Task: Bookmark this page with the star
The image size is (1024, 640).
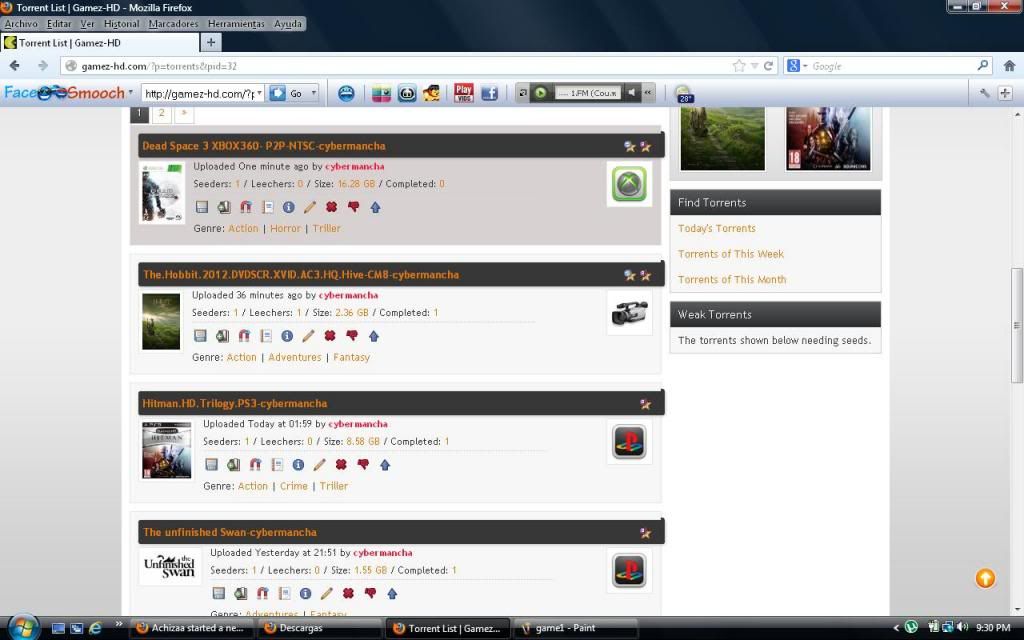Action: (739, 65)
